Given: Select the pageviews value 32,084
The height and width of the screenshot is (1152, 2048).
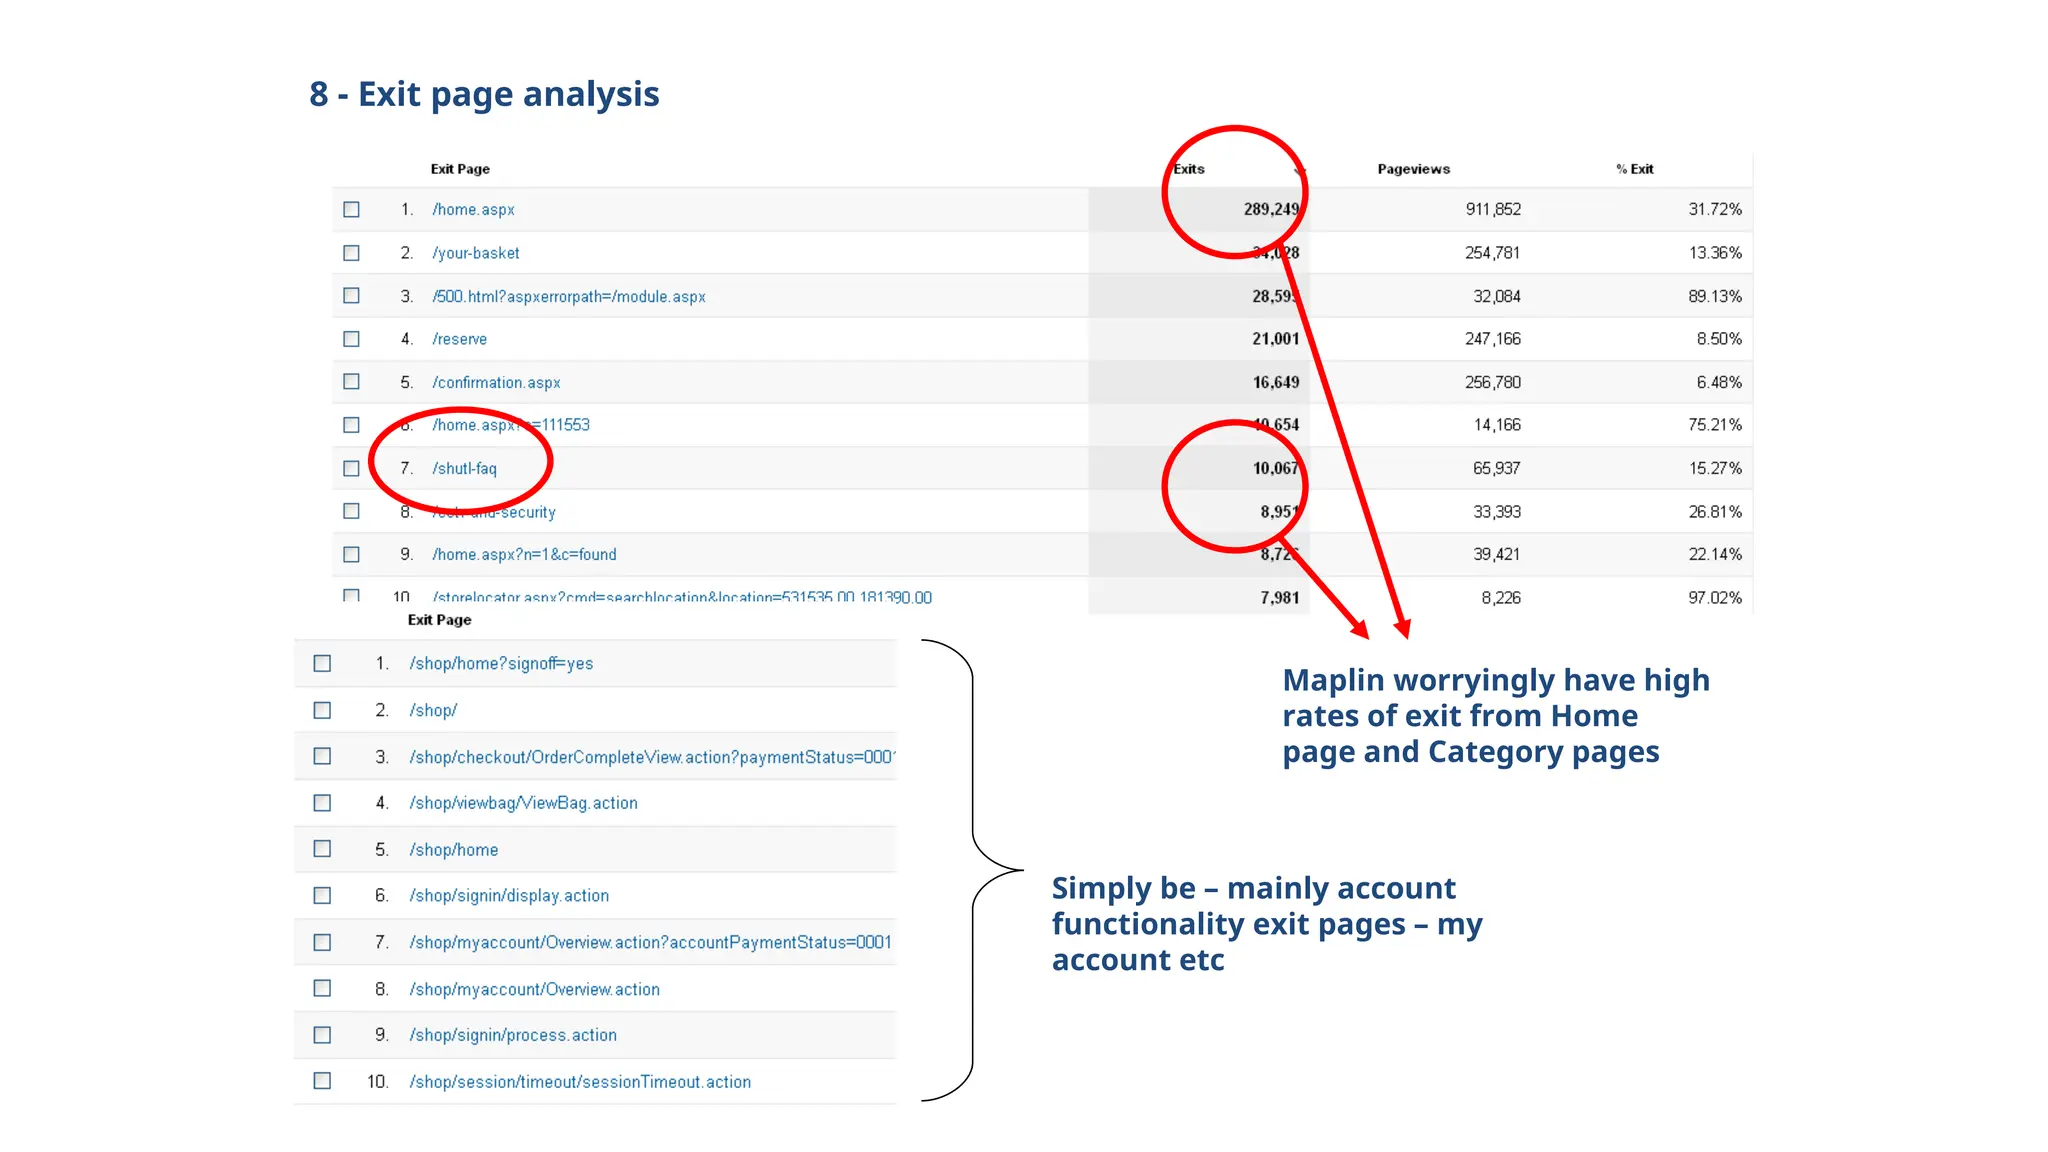Looking at the screenshot, I should 1497,297.
